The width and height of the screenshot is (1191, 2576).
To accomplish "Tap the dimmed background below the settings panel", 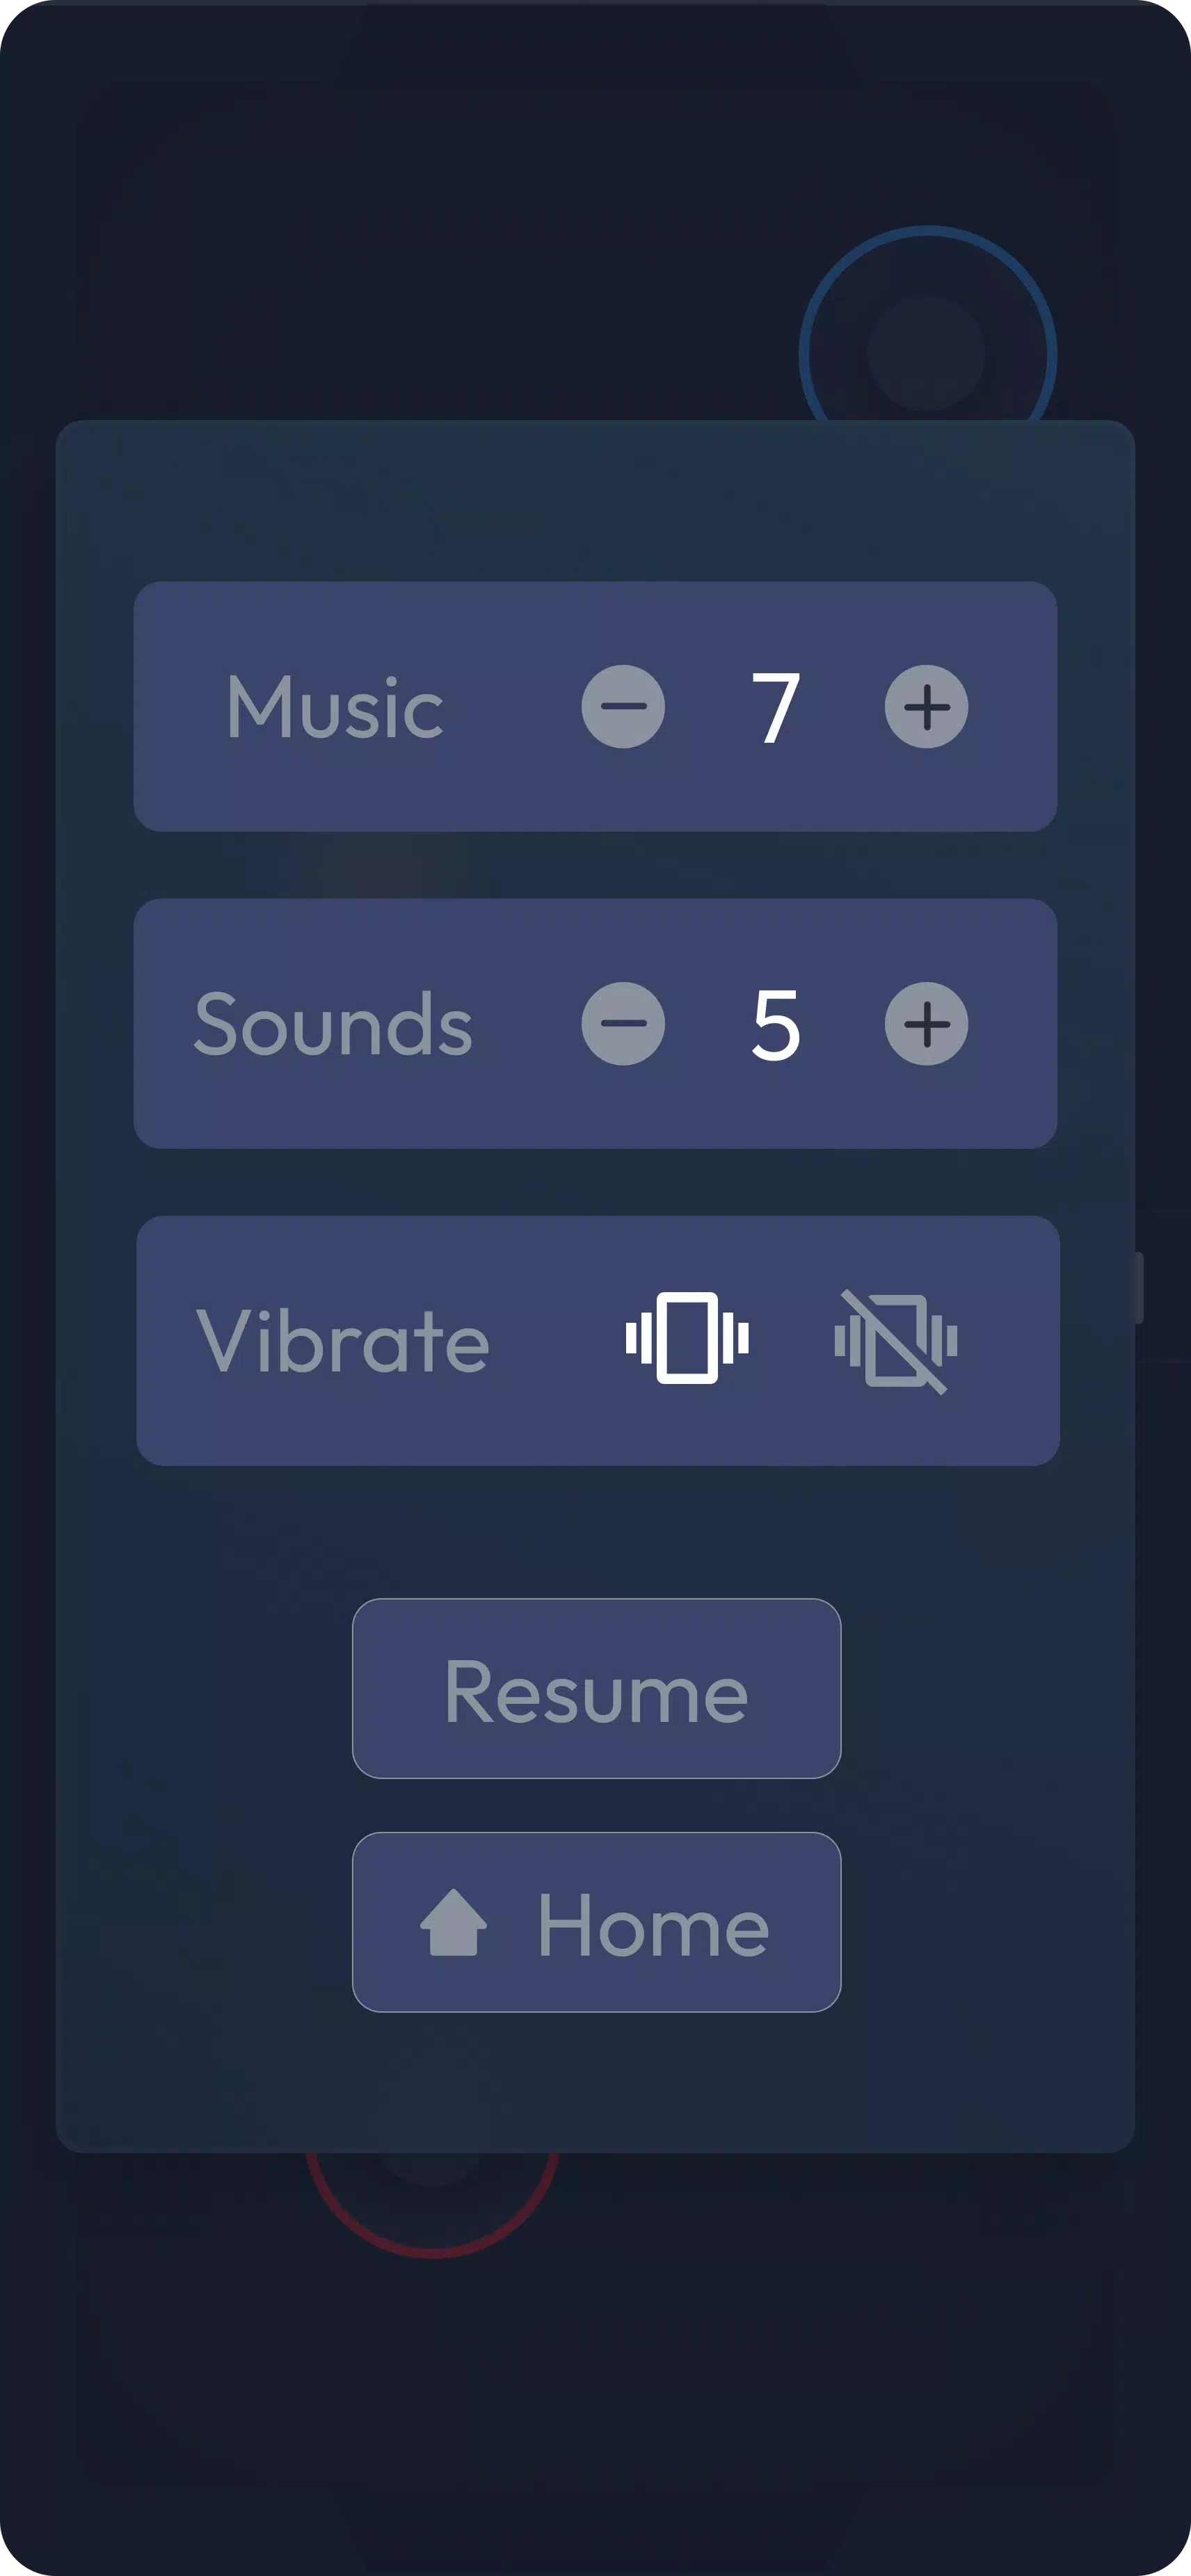I will [x=700, y=2380].
